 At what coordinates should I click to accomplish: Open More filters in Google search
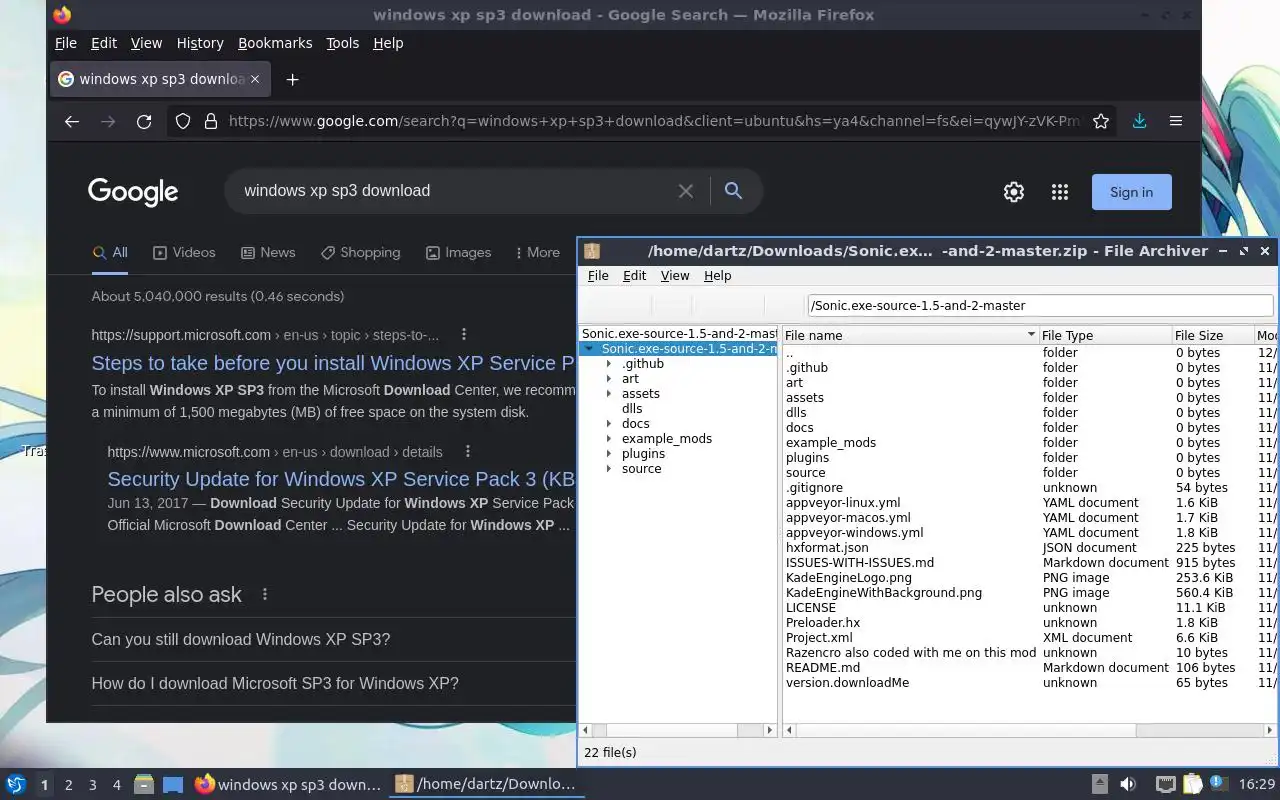537,253
